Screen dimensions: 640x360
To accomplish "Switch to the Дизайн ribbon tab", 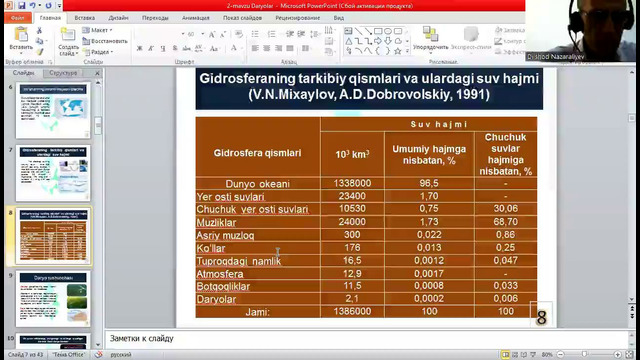I will (118, 18).
